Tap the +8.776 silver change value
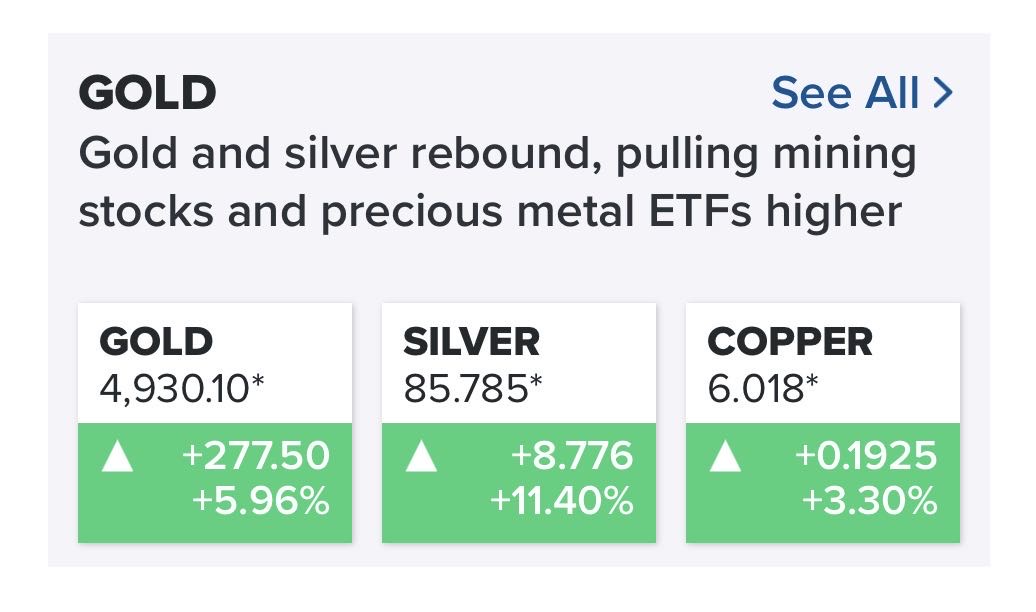 [x=571, y=457]
